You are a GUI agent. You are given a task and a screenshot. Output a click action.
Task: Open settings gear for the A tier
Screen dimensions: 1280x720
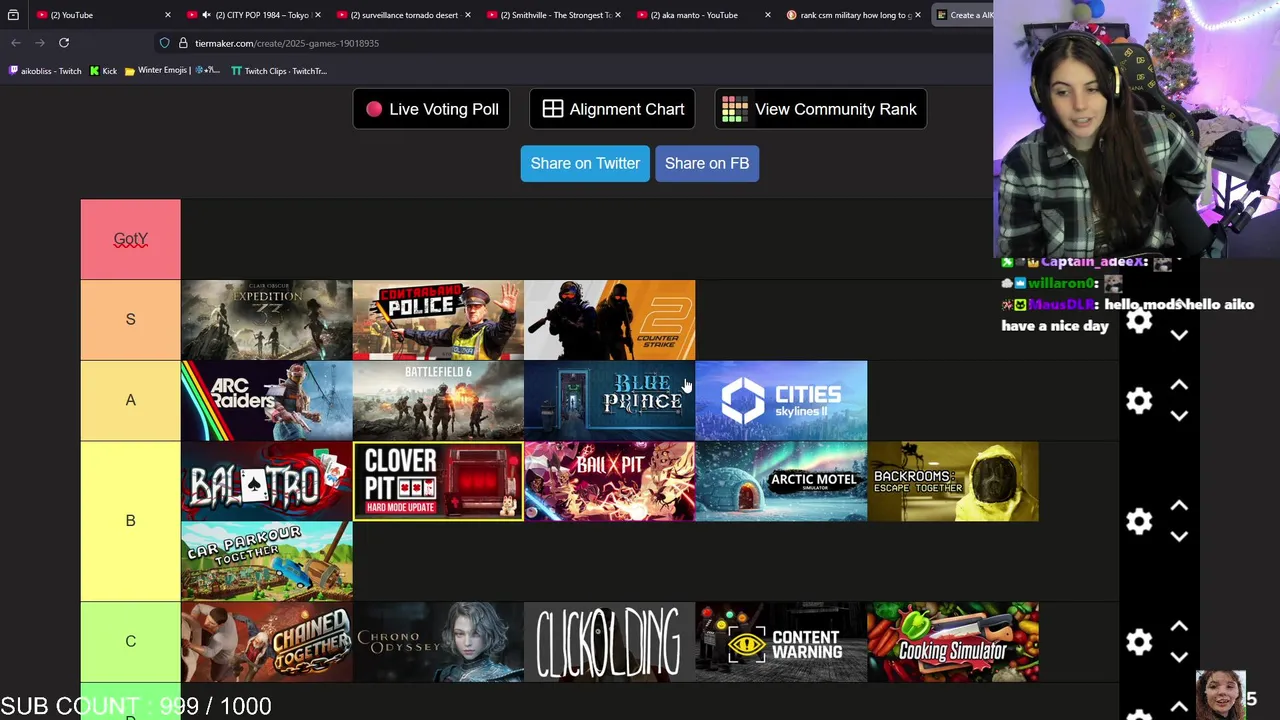tap(1139, 401)
